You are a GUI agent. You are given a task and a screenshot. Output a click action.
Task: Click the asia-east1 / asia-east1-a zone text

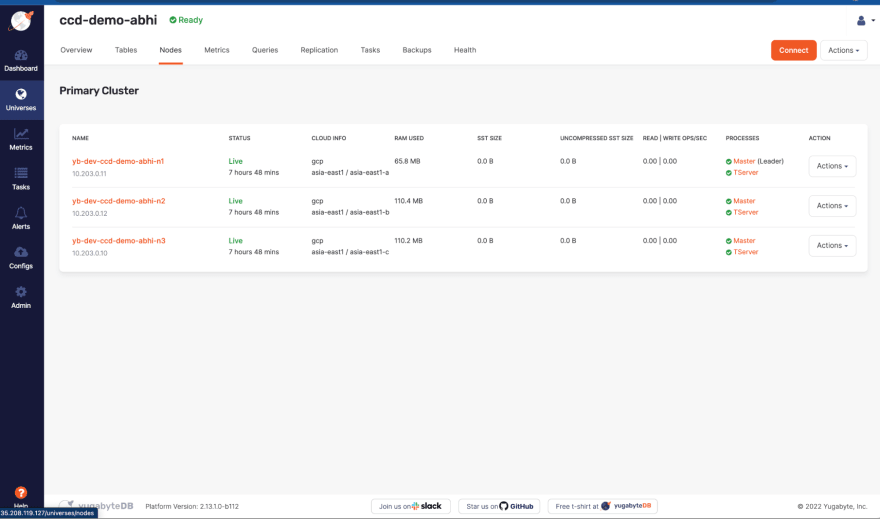[350, 173]
